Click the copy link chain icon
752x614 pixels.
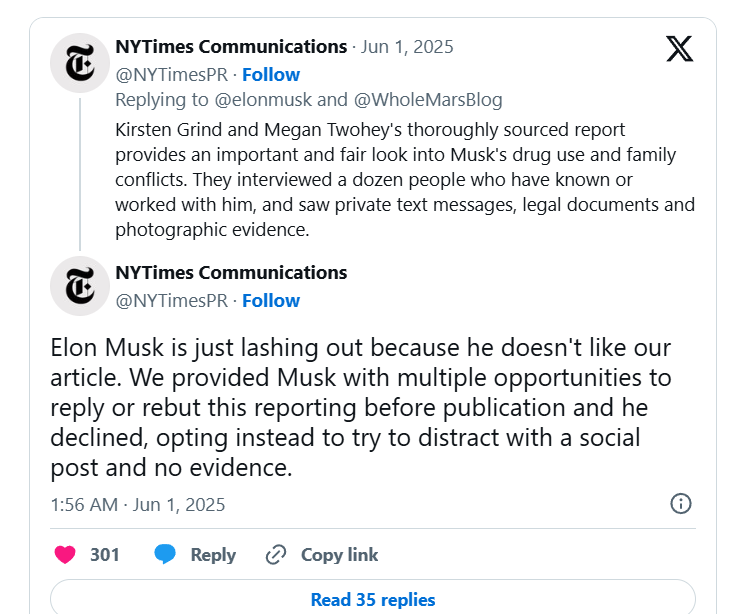pyautogui.click(x=276, y=554)
